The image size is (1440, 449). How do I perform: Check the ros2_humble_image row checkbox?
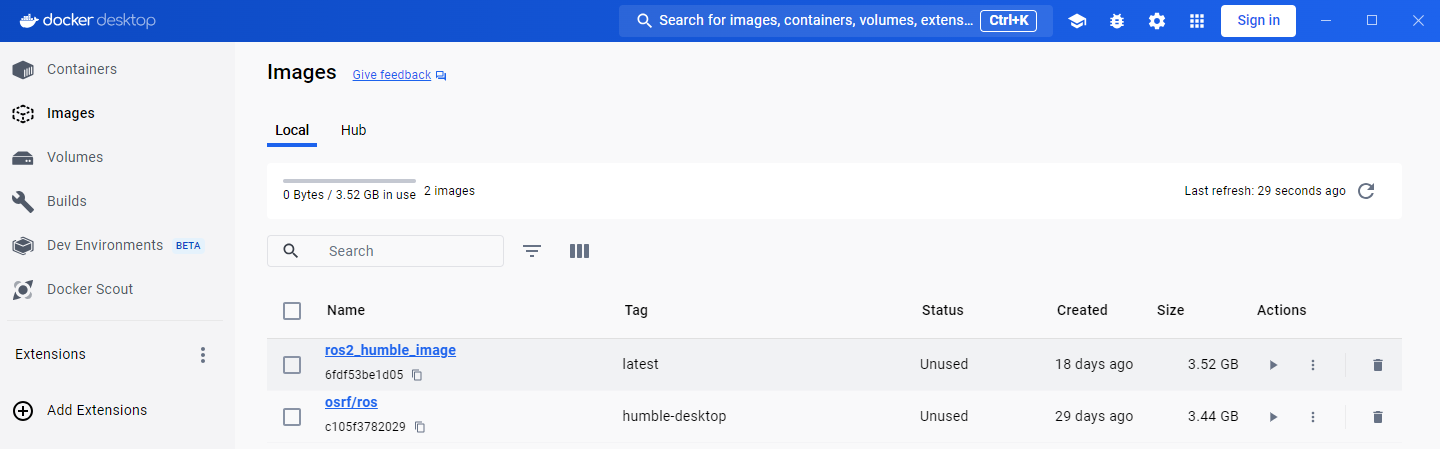(292, 365)
